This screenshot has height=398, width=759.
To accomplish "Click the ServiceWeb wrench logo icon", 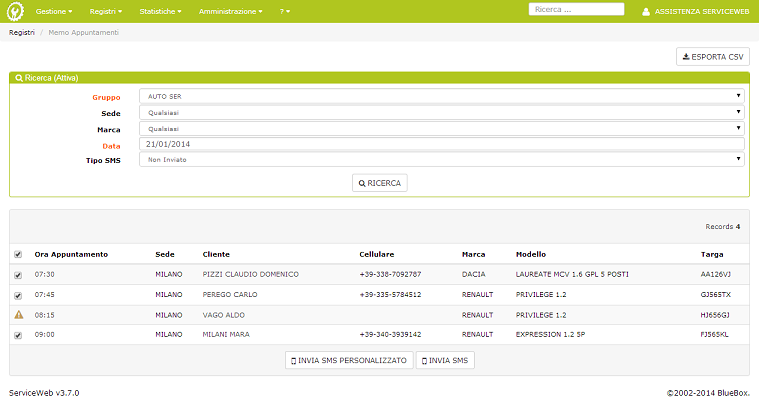I will pyautogui.click(x=15, y=11).
